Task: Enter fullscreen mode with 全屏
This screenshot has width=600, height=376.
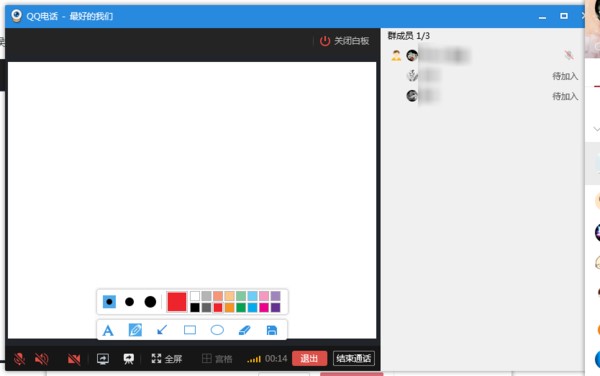Action: click(166, 359)
